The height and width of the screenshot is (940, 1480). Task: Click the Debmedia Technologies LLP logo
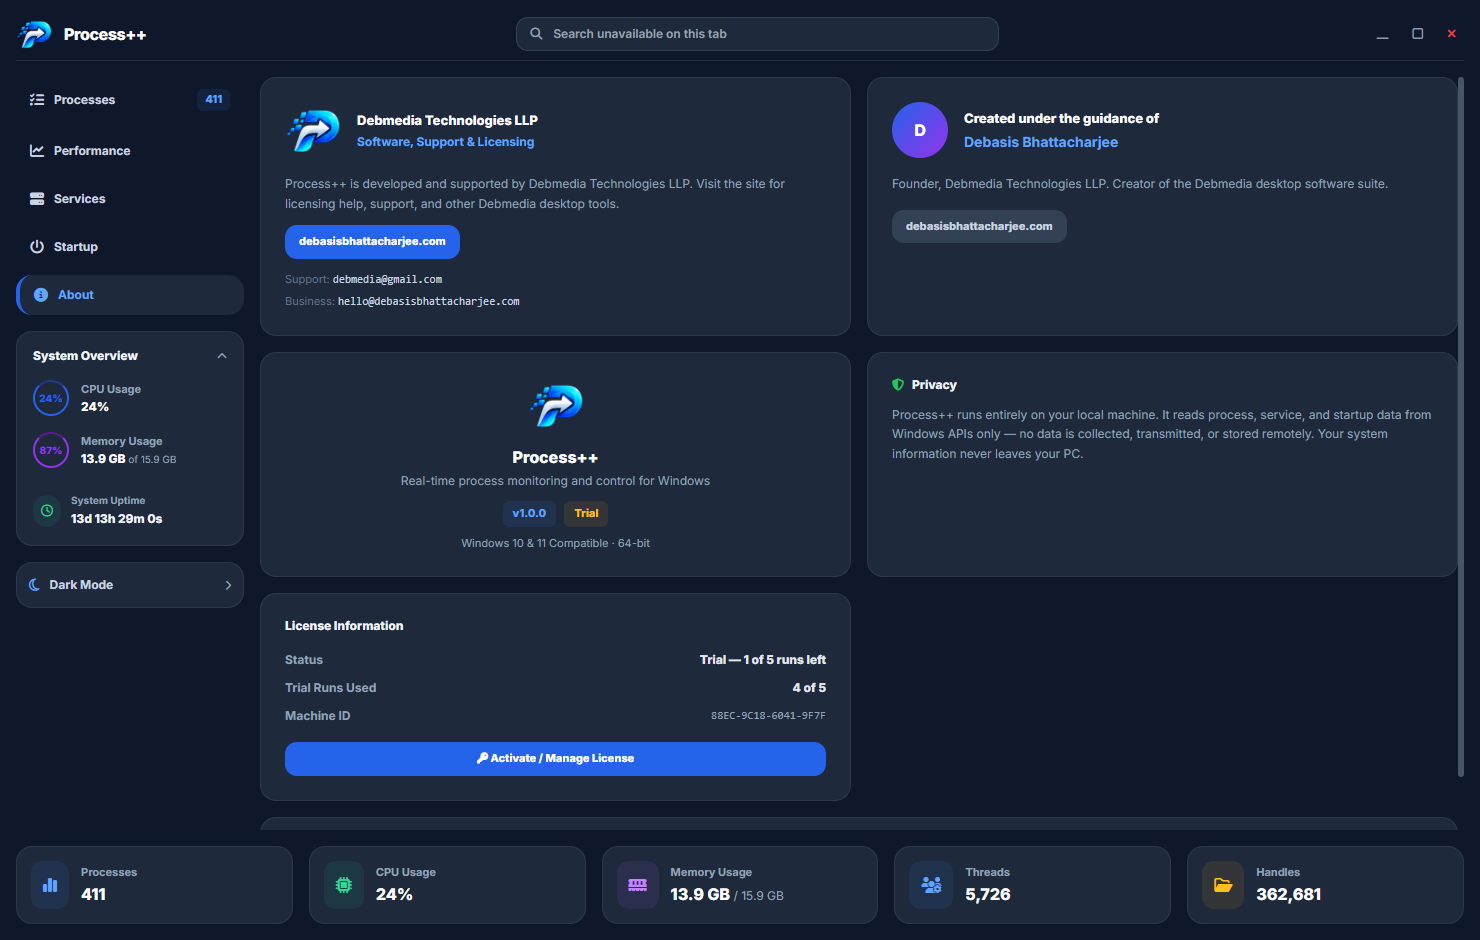click(314, 131)
